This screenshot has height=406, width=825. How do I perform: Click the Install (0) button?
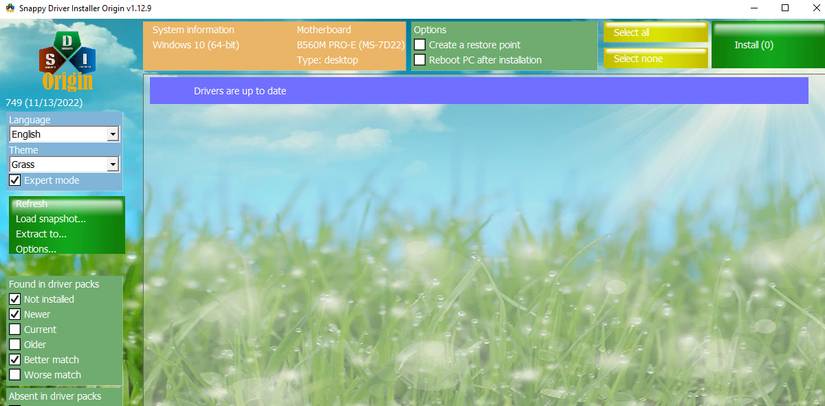click(x=768, y=45)
